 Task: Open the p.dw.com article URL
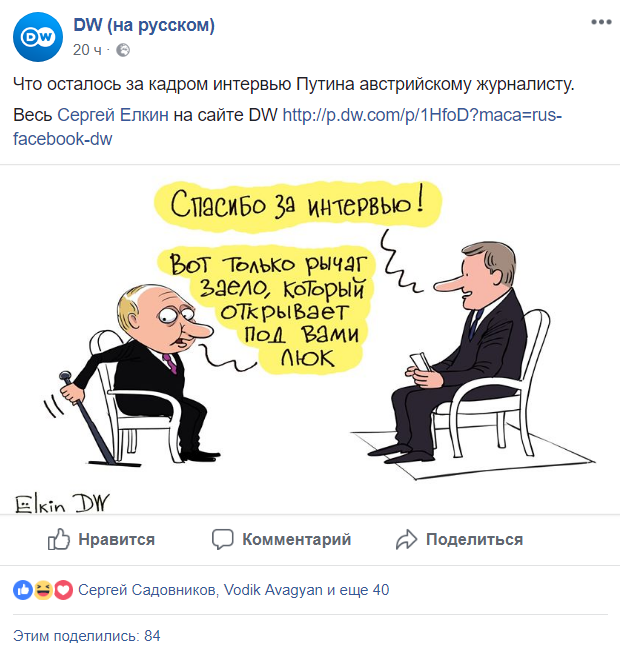pos(287,127)
